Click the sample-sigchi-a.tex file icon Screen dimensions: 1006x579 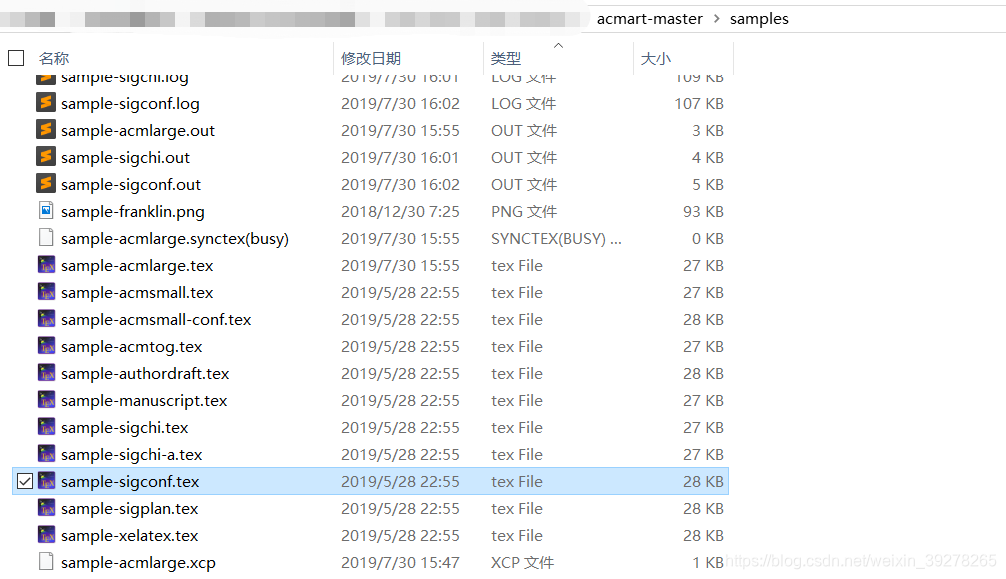point(46,453)
